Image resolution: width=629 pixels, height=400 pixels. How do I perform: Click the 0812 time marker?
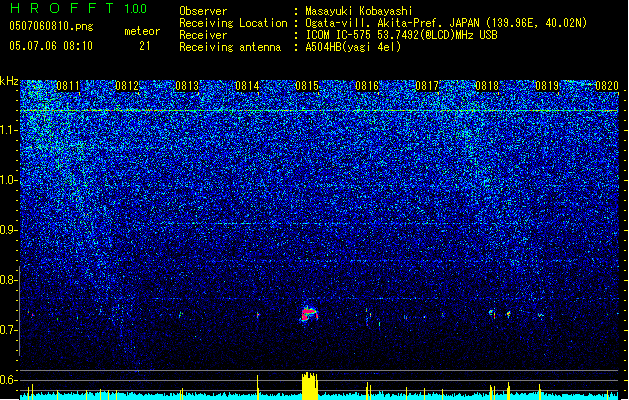(x=127, y=86)
